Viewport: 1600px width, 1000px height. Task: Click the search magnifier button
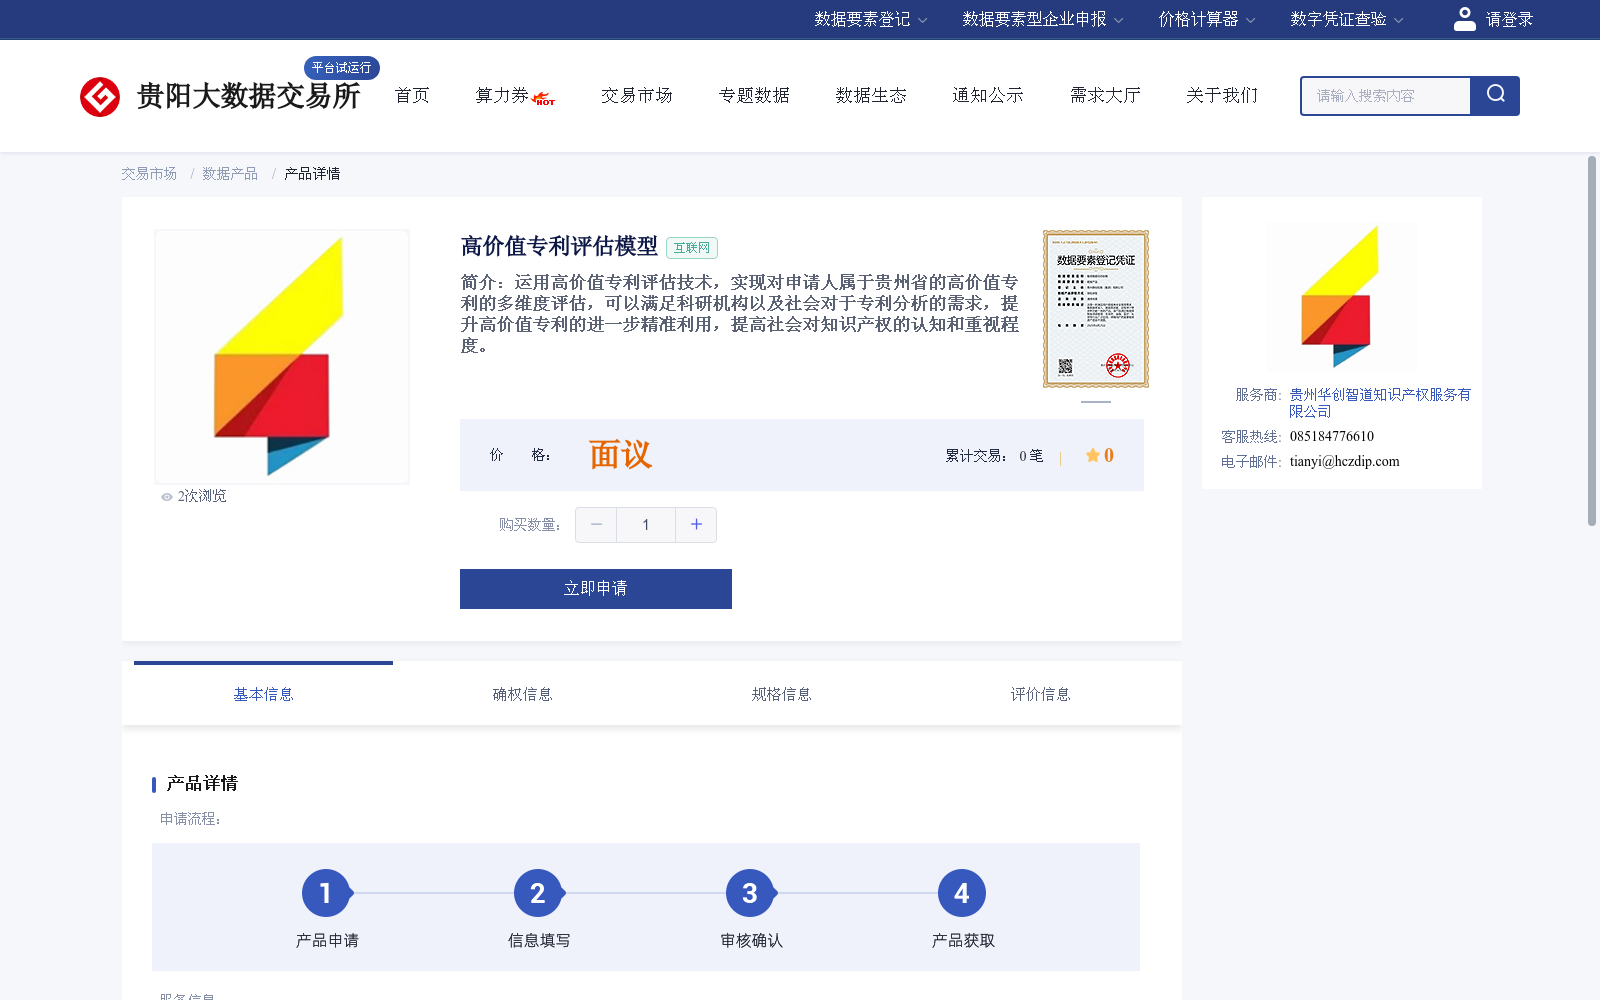pyautogui.click(x=1495, y=96)
